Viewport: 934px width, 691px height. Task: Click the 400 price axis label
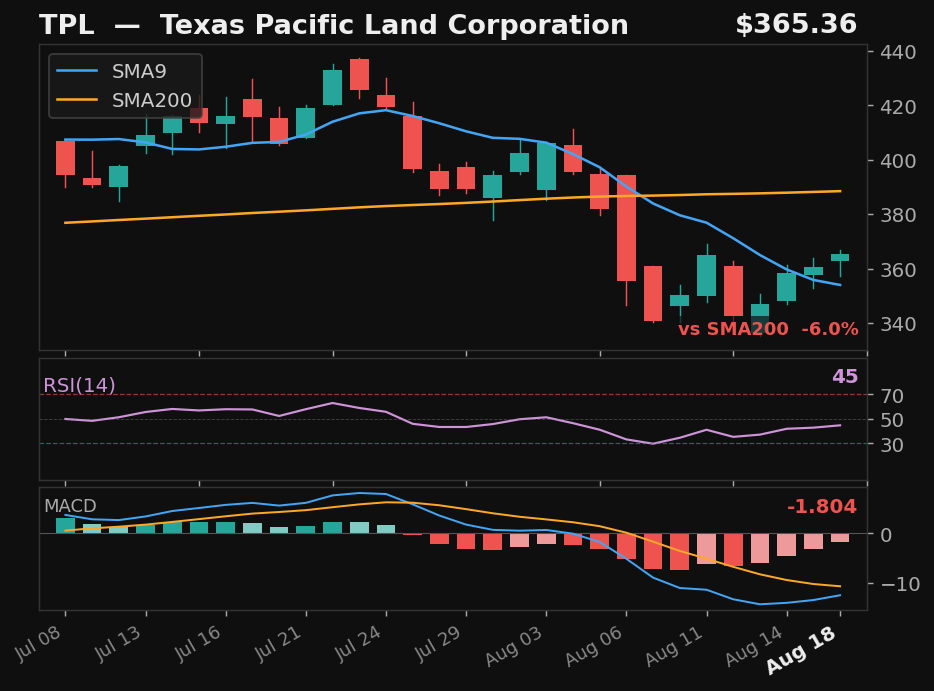pyautogui.click(x=898, y=161)
